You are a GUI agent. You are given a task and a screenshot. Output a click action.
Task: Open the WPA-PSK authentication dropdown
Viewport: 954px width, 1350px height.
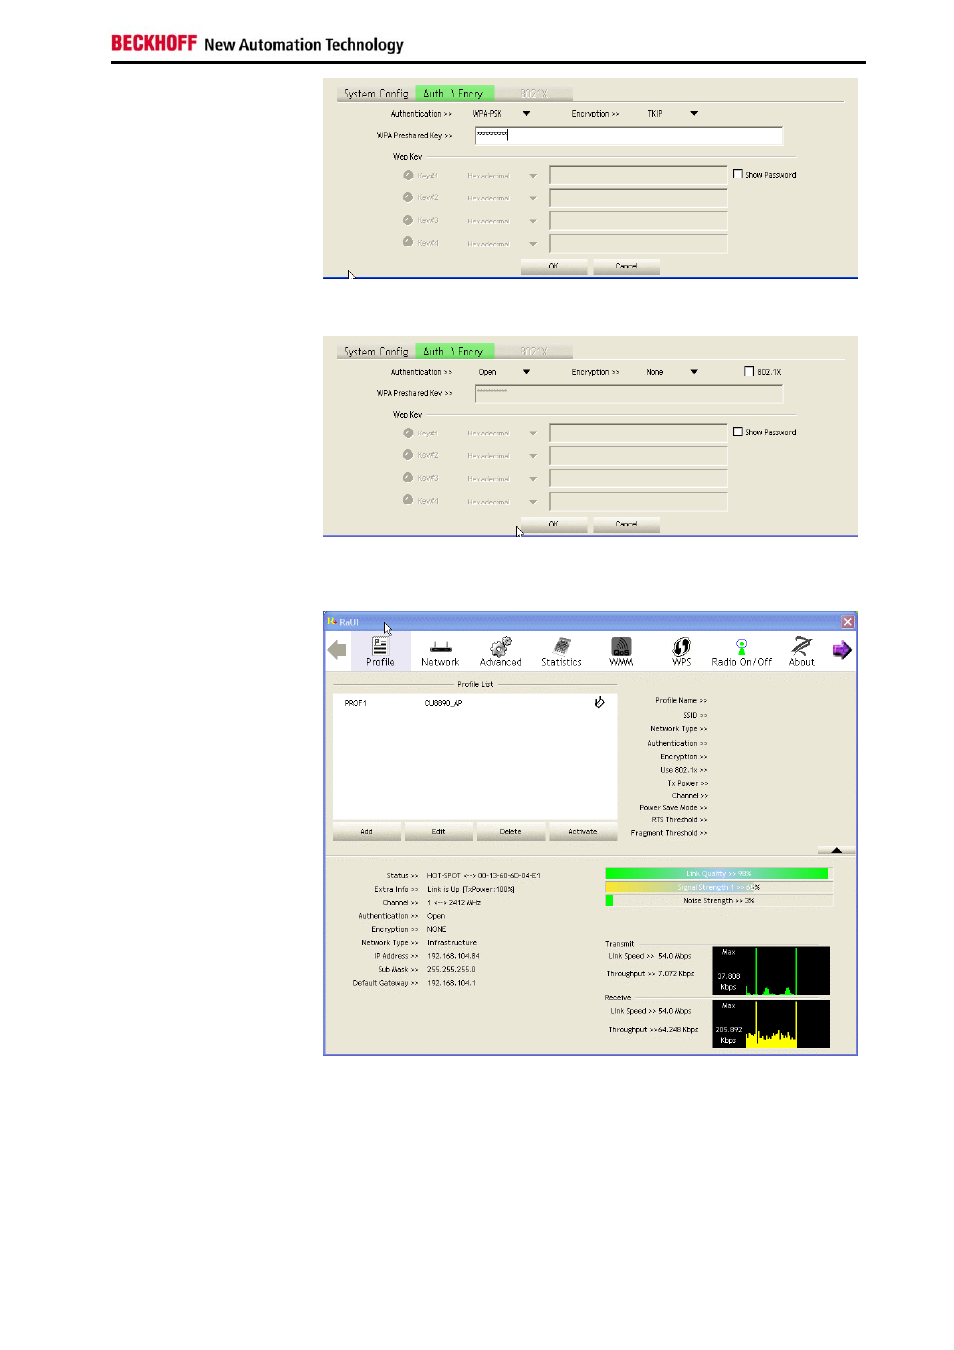pos(526,114)
